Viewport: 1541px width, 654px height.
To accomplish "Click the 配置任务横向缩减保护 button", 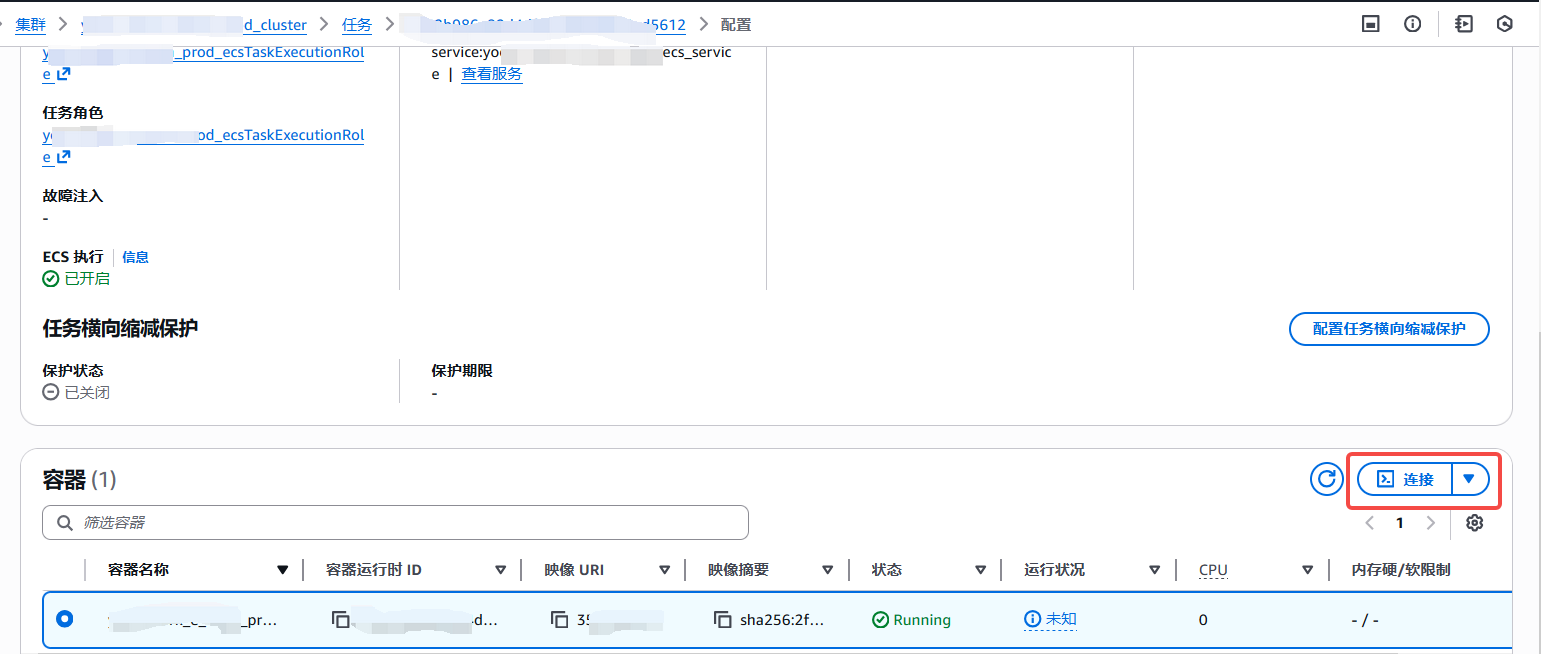I will coord(1389,328).
